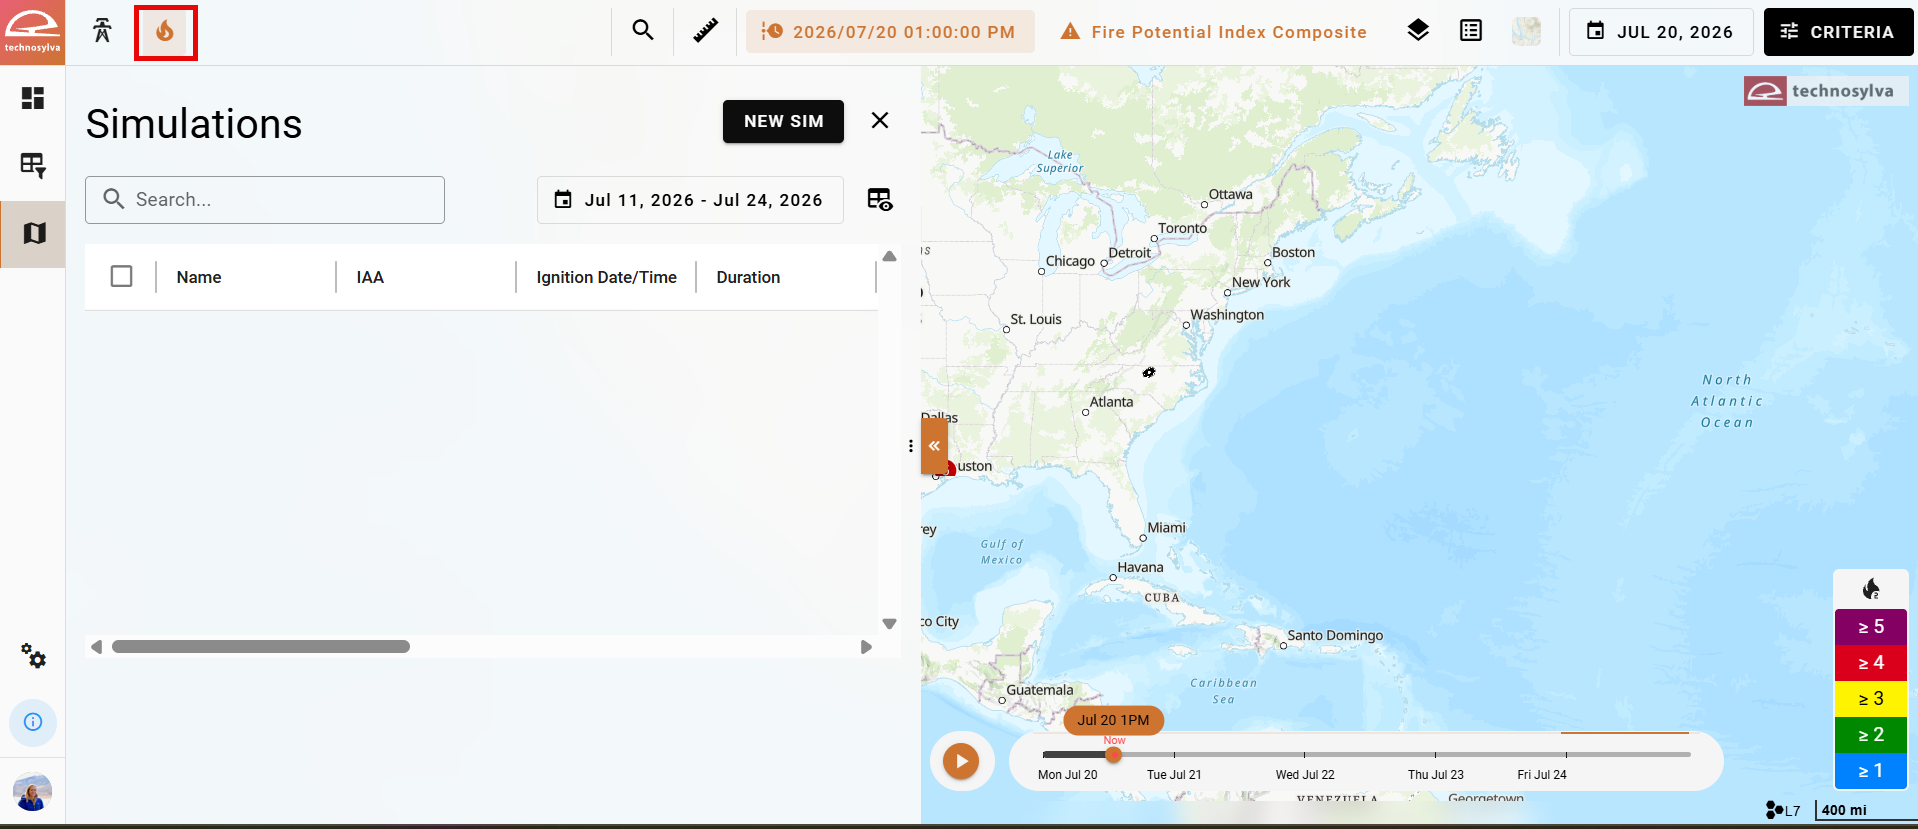Focus the simulations Search field
This screenshot has height=829, width=1918.
[x=265, y=200]
